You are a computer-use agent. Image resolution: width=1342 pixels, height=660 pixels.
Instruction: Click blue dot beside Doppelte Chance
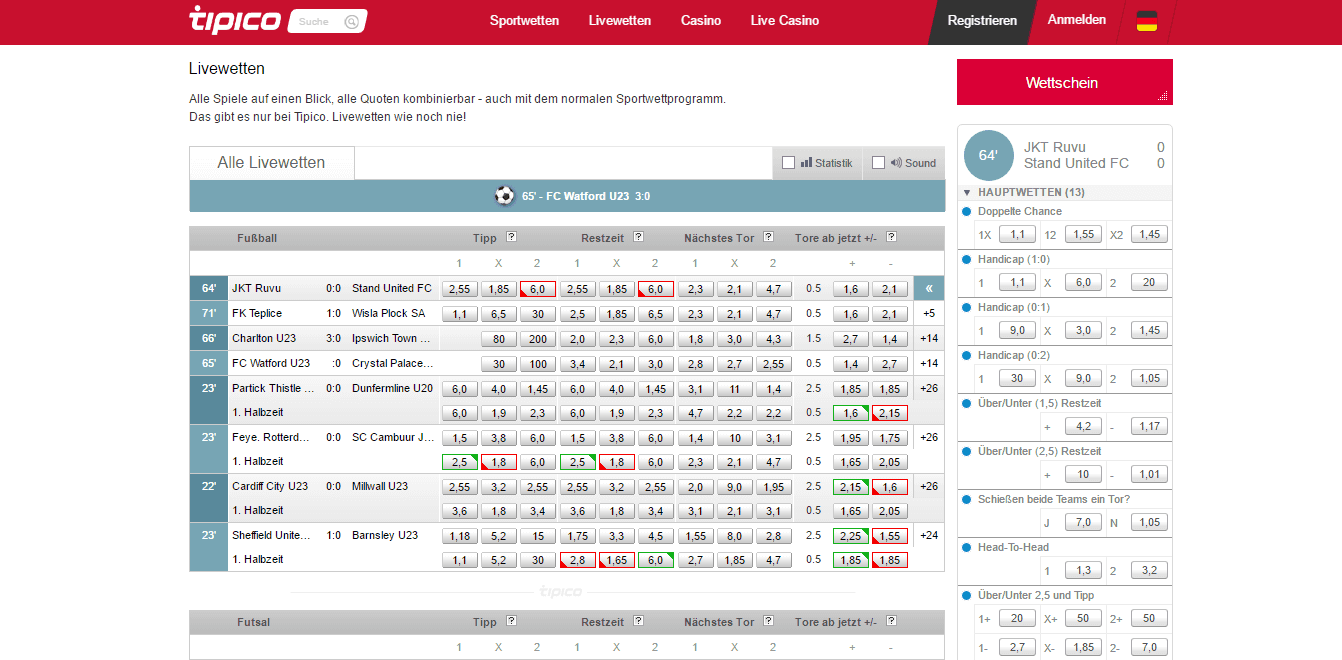pyautogui.click(x=966, y=211)
